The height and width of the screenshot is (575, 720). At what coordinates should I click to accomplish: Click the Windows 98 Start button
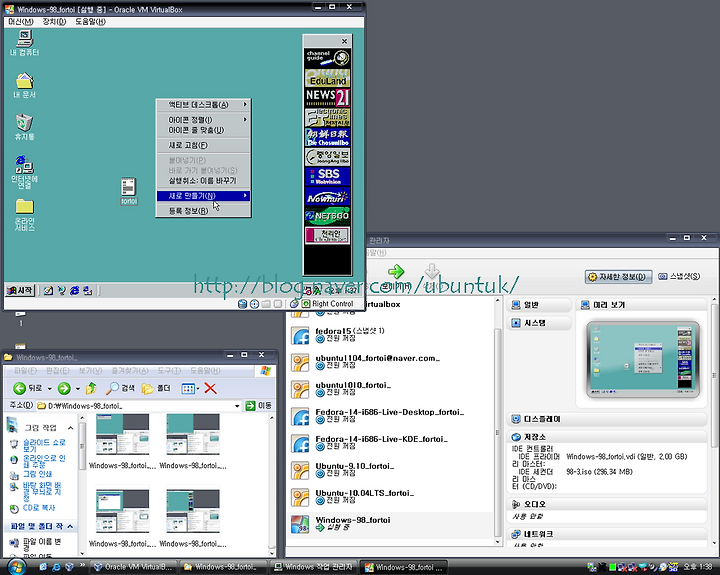[20, 290]
